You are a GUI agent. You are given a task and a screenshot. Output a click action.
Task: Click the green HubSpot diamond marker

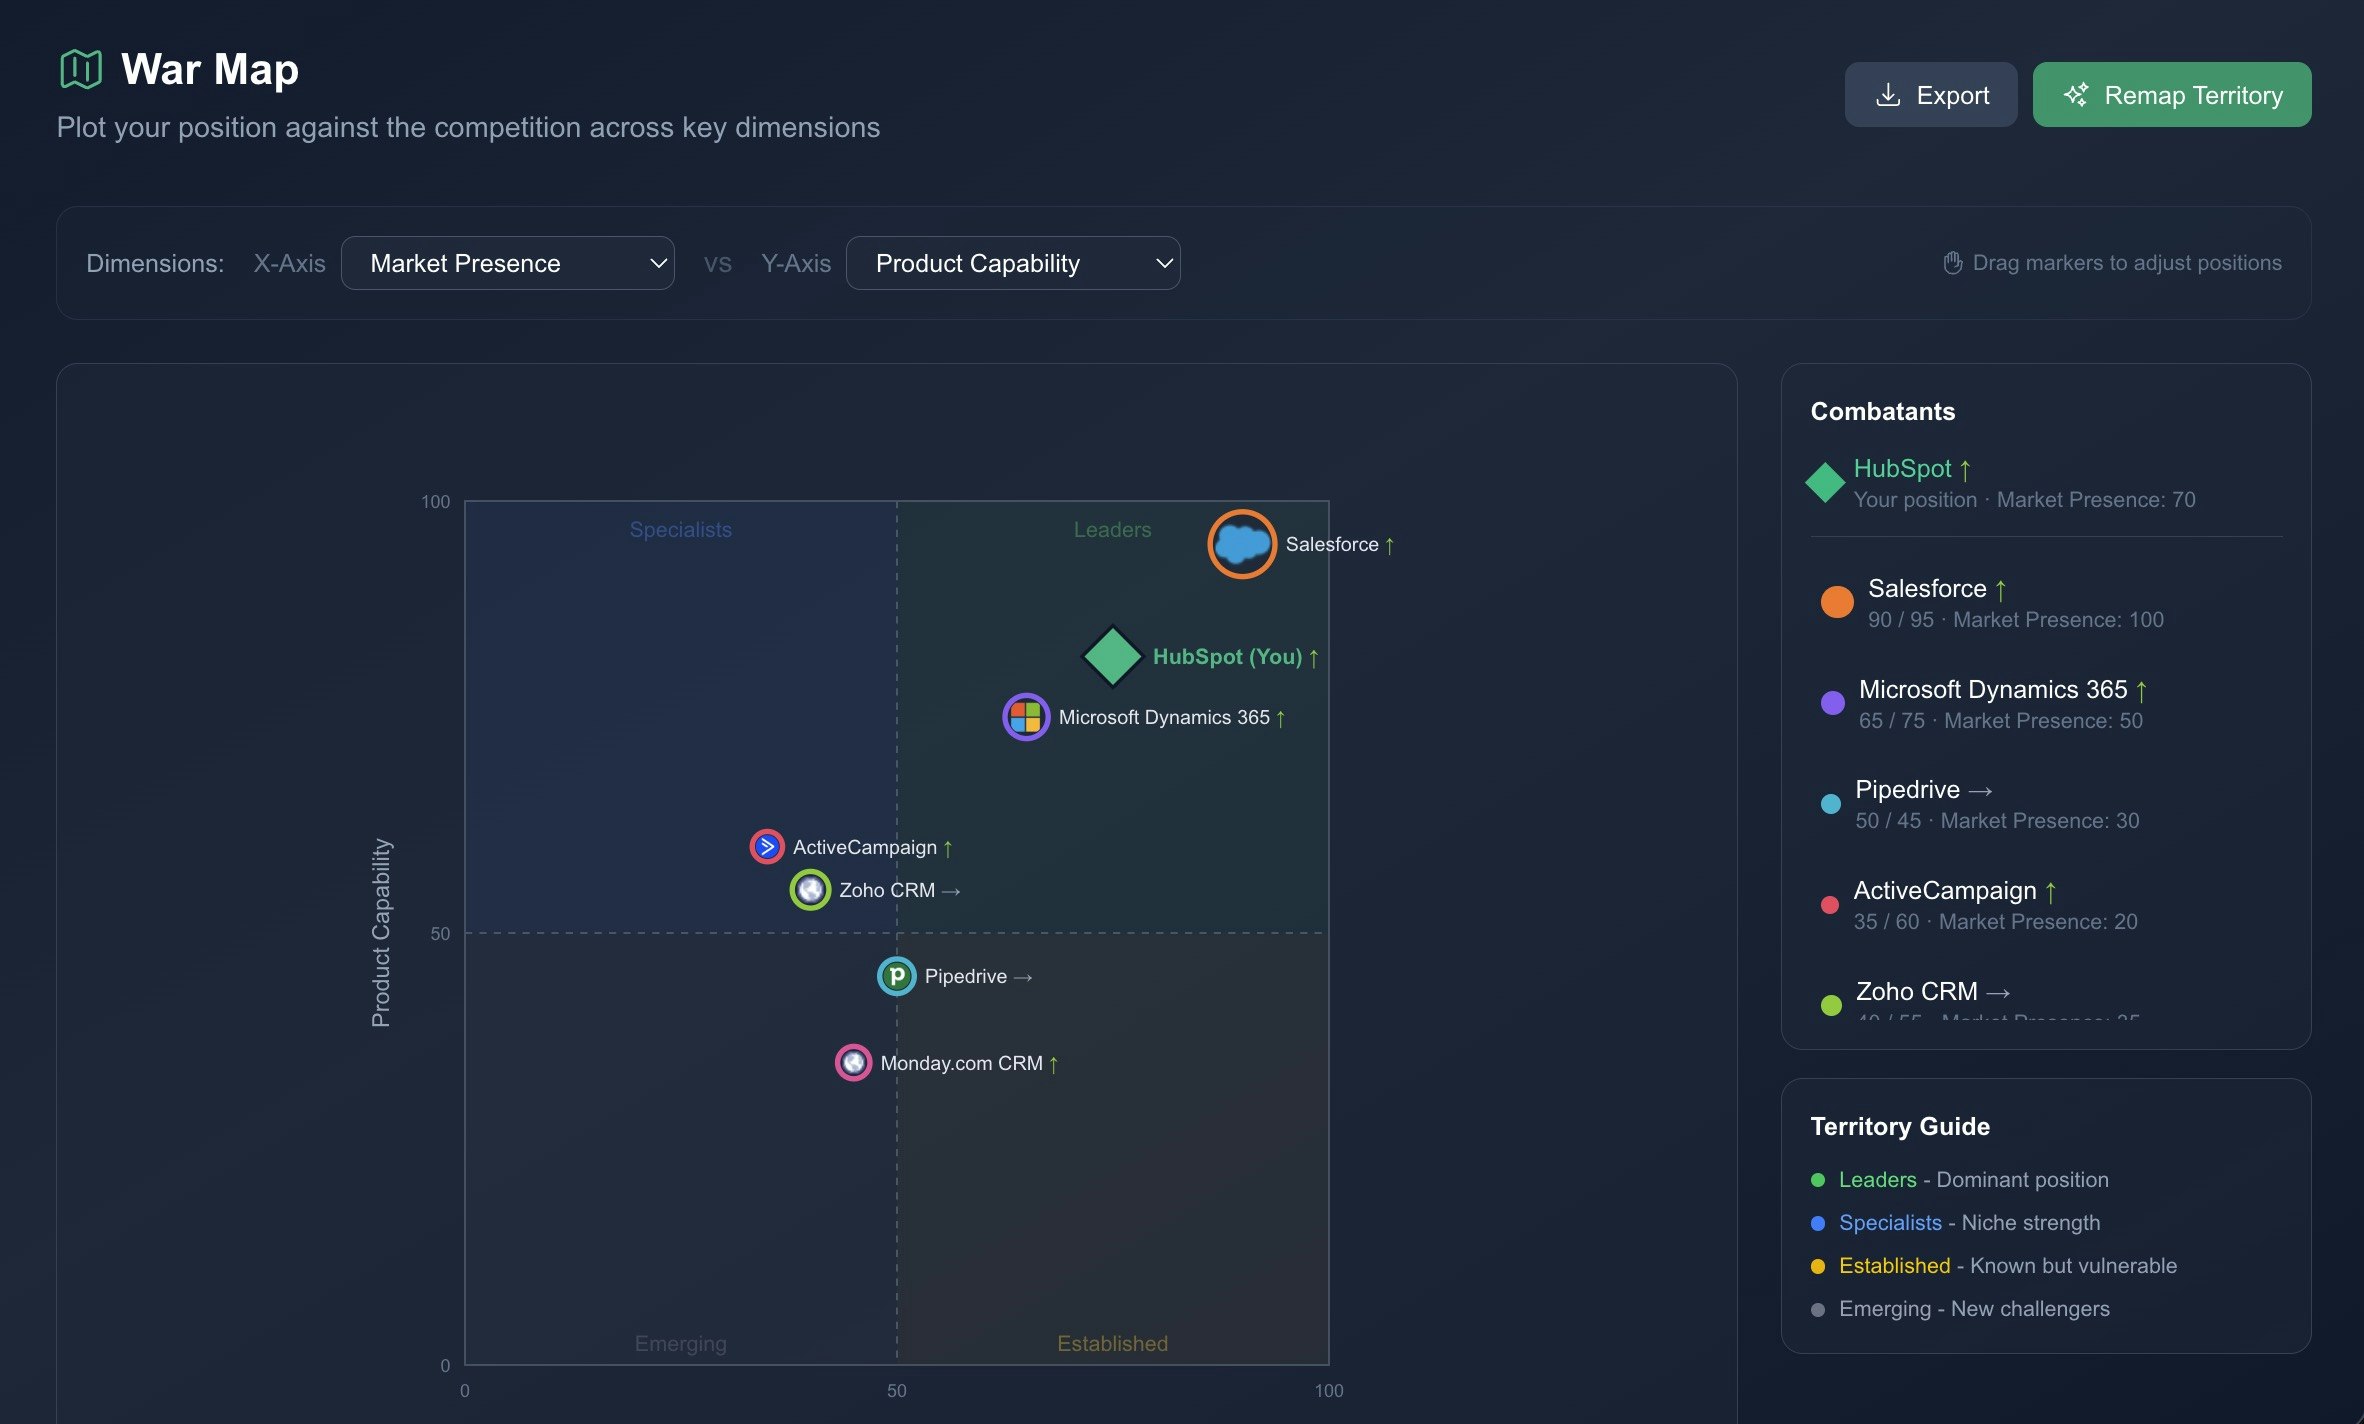(1113, 657)
